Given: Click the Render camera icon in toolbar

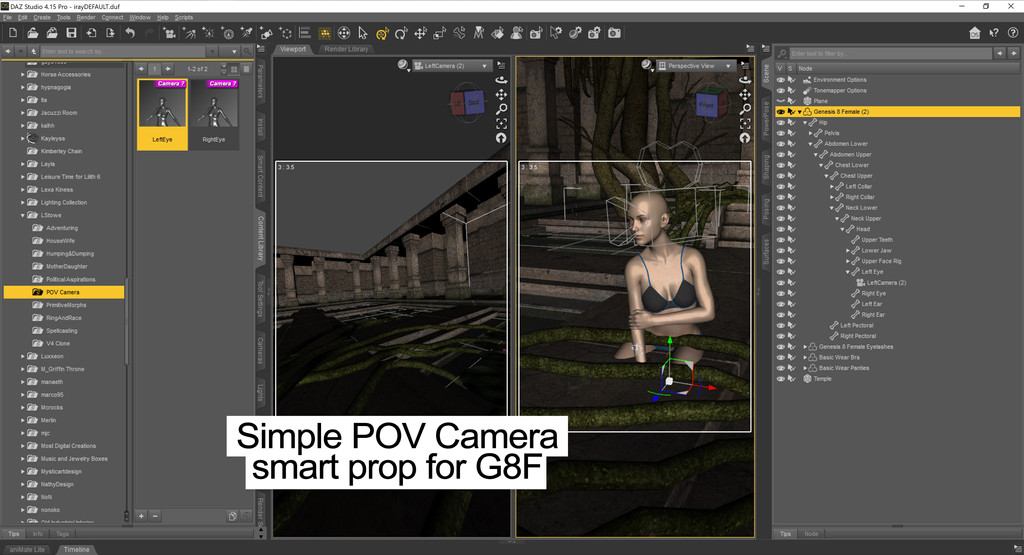Looking at the screenshot, I should click(x=615, y=33).
